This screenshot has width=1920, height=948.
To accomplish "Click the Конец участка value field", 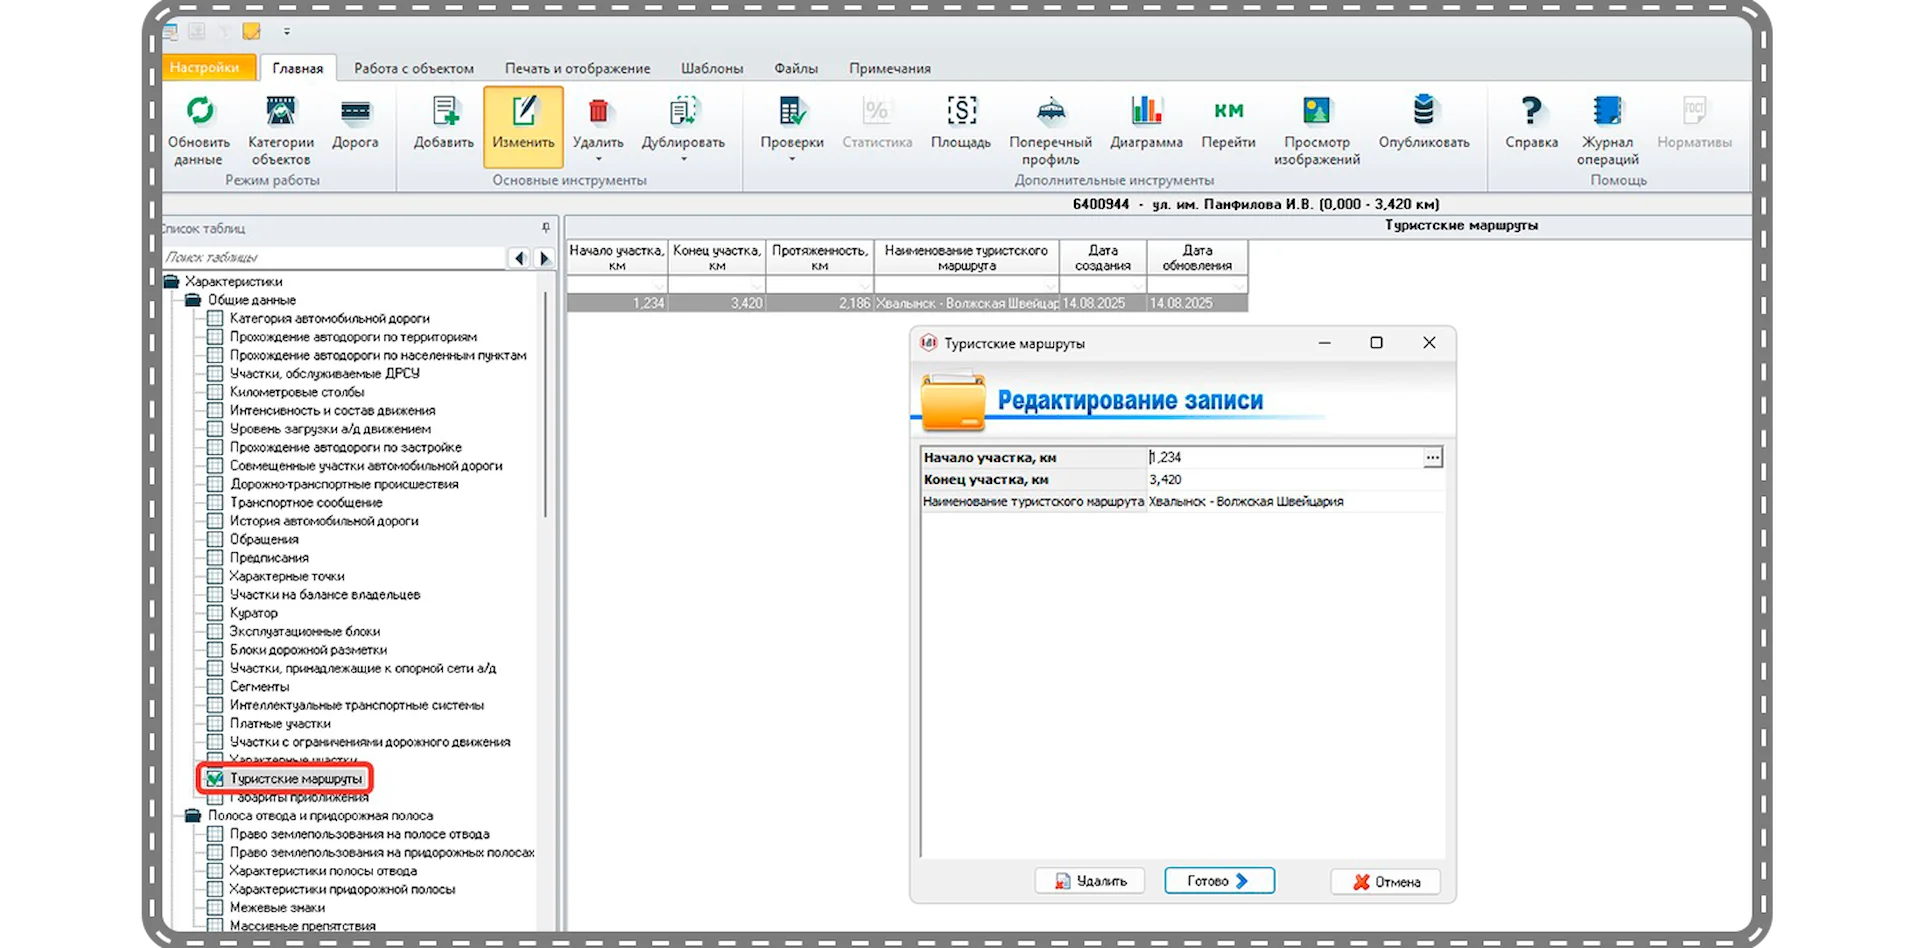I will [1294, 480].
